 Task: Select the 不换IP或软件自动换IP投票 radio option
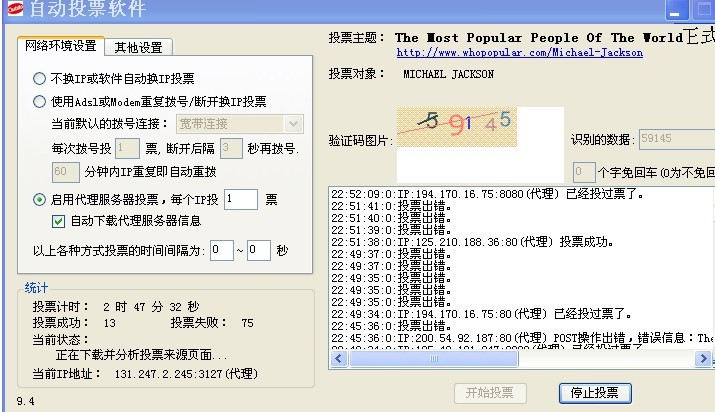[40, 78]
